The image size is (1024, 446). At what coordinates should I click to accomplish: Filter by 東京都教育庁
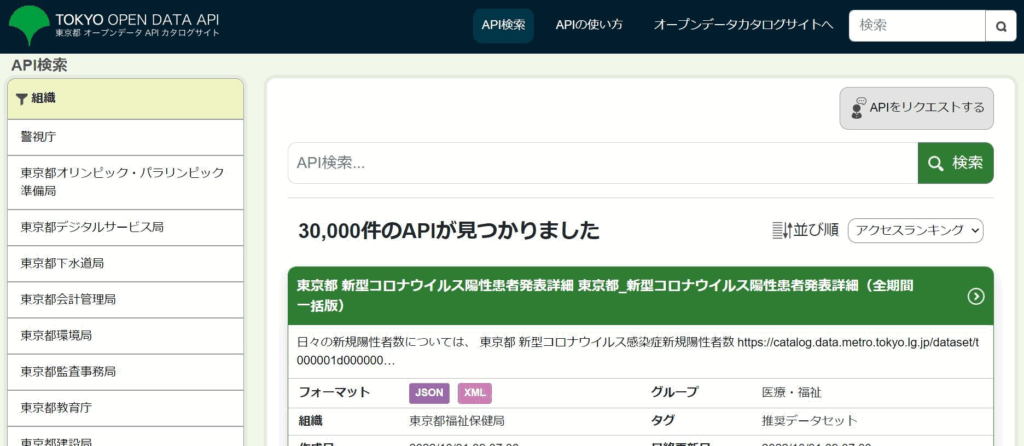[x=125, y=408]
